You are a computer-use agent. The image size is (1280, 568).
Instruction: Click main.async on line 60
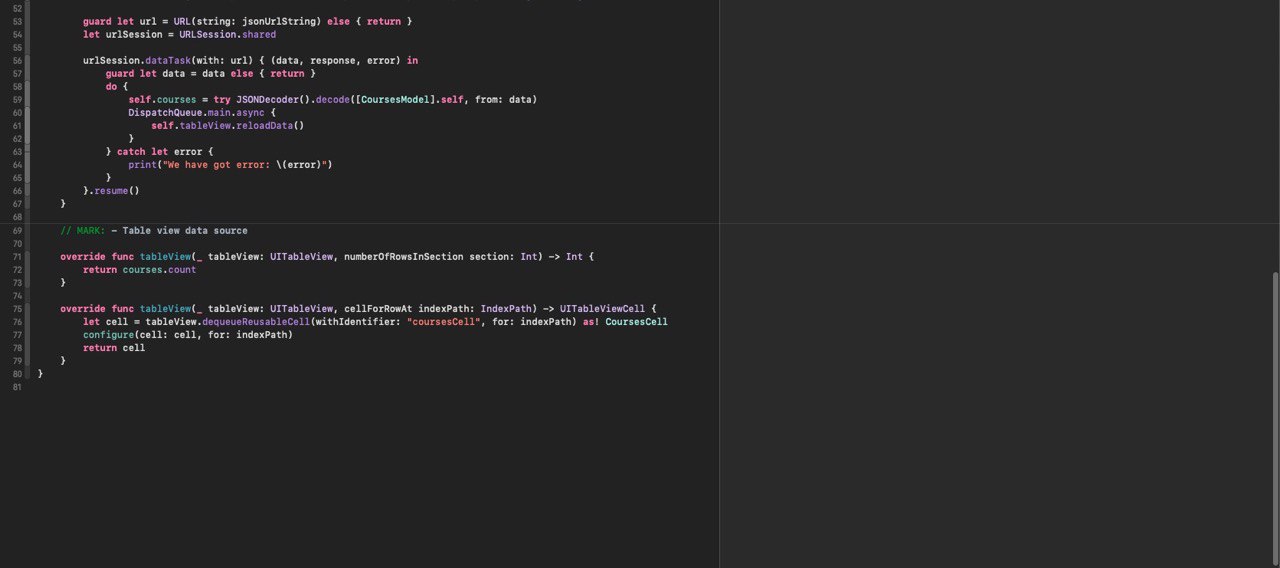[x=237, y=112]
